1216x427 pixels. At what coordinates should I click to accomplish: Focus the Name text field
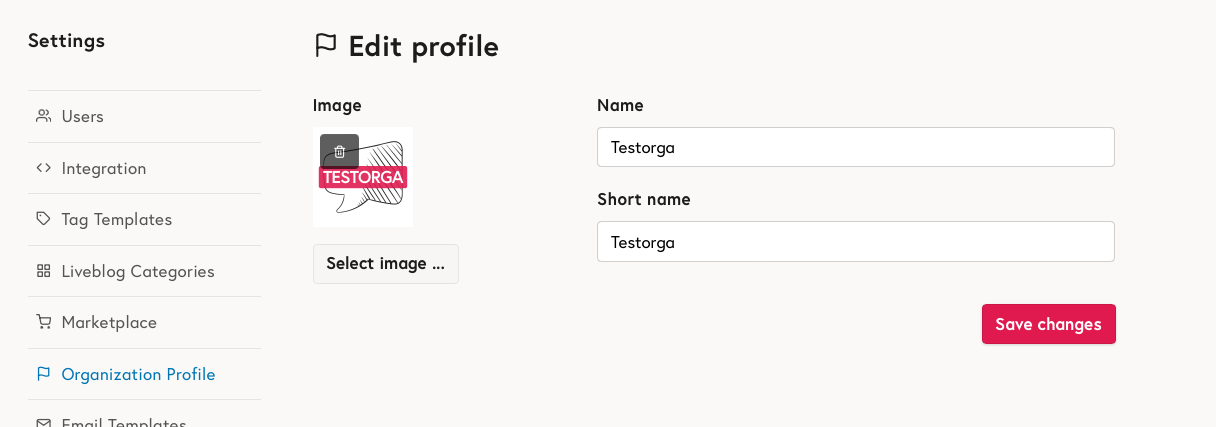[x=855, y=147]
